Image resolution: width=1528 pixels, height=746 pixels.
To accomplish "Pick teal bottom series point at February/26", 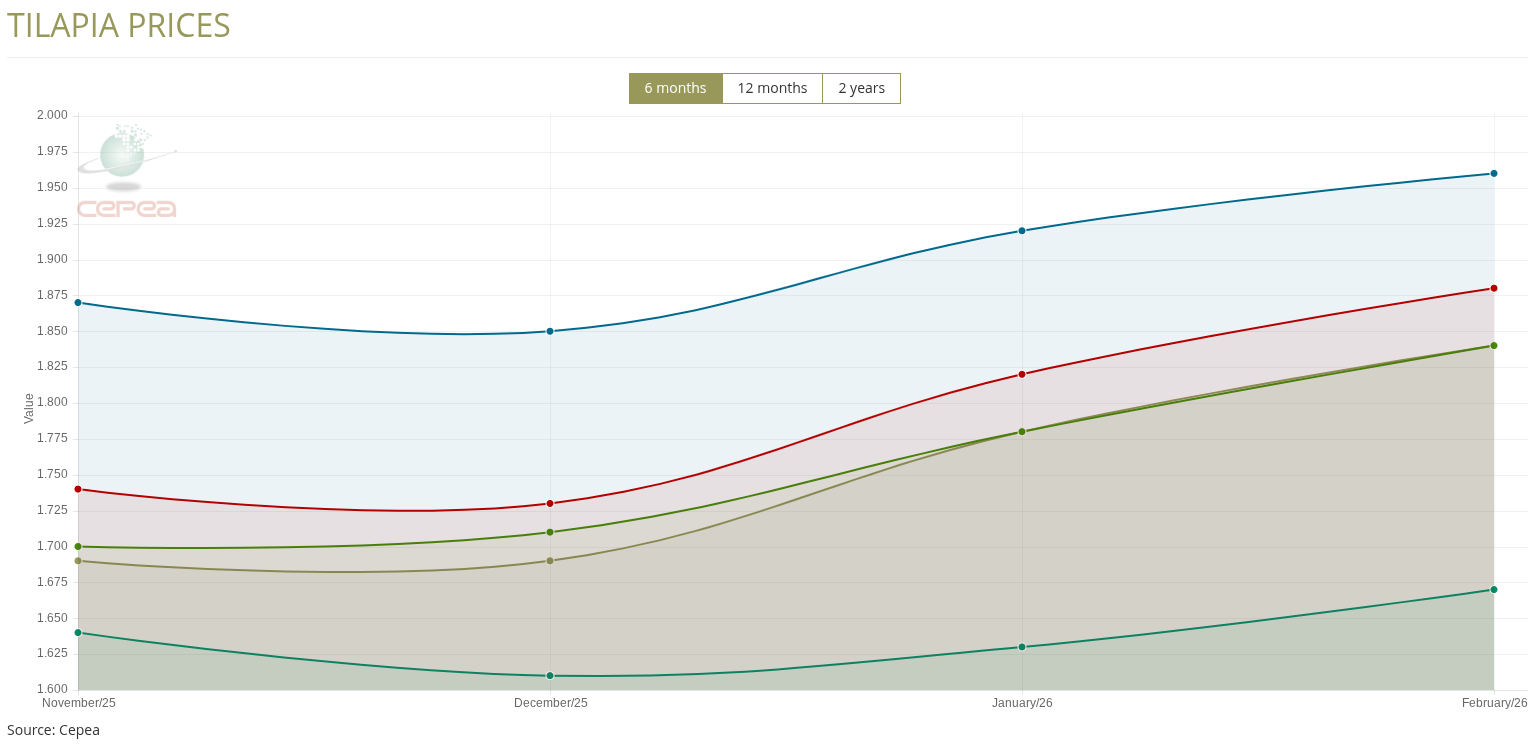I will tap(1494, 589).
